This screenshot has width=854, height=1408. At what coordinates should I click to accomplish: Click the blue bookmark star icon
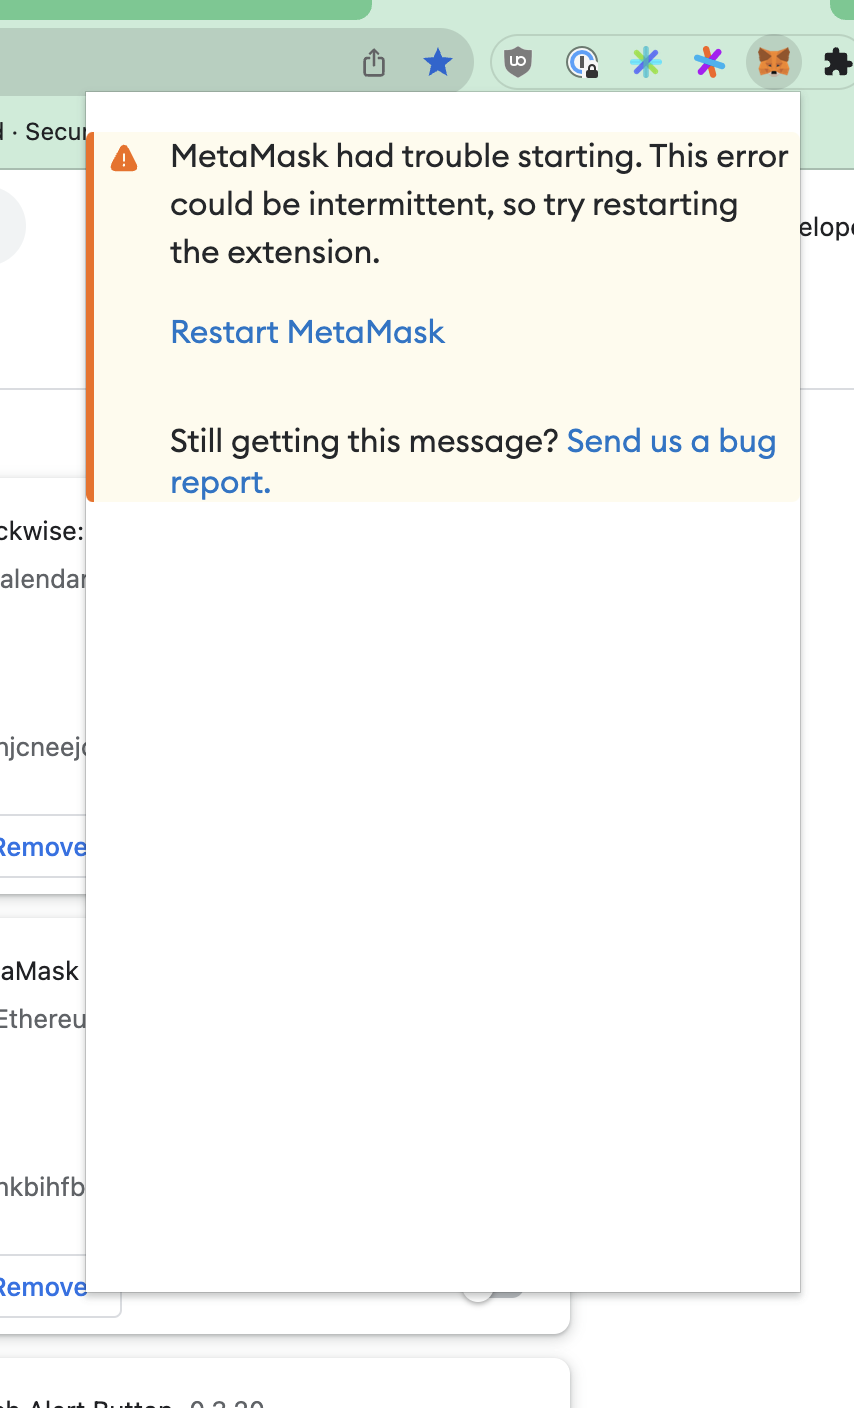pos(437,62)
